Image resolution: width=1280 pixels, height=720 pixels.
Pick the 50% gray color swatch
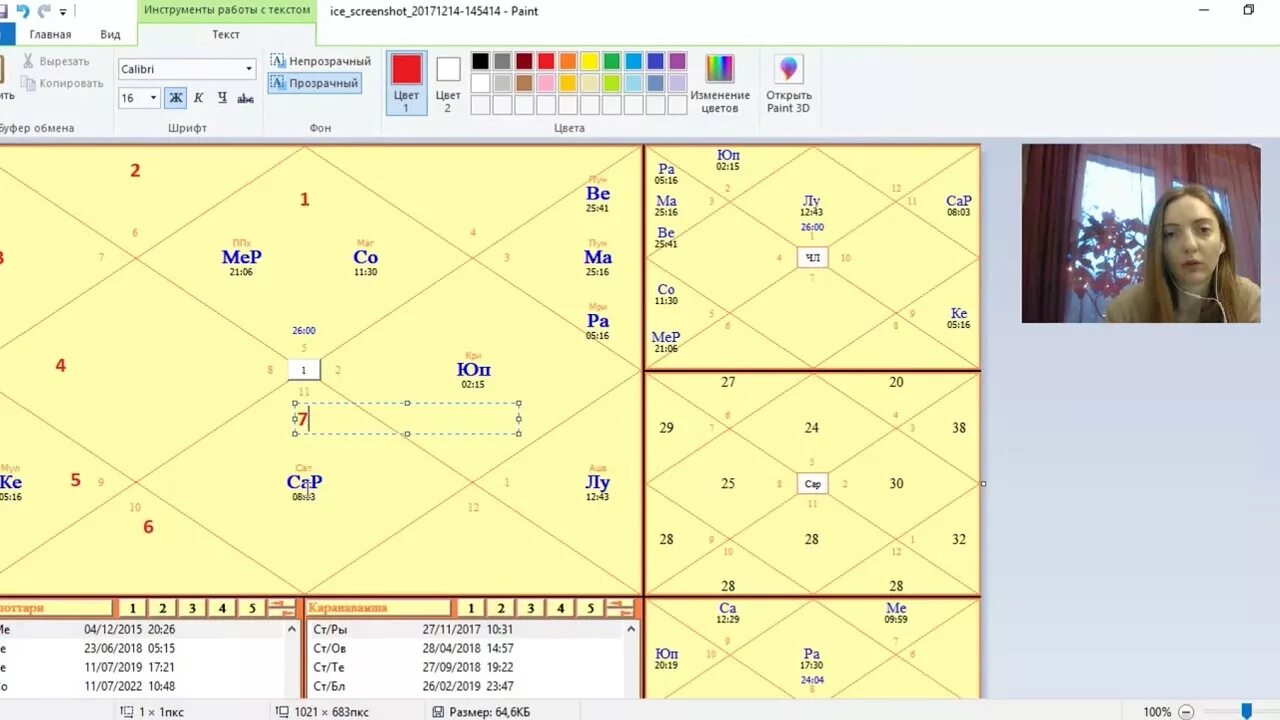[502, 61]
